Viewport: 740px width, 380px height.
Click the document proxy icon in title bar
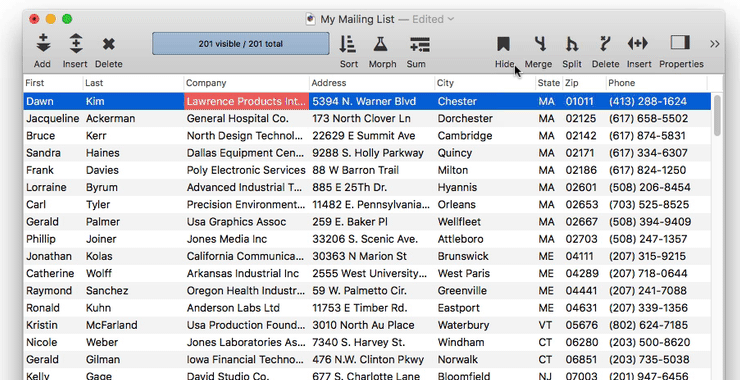tap(310, 19)
